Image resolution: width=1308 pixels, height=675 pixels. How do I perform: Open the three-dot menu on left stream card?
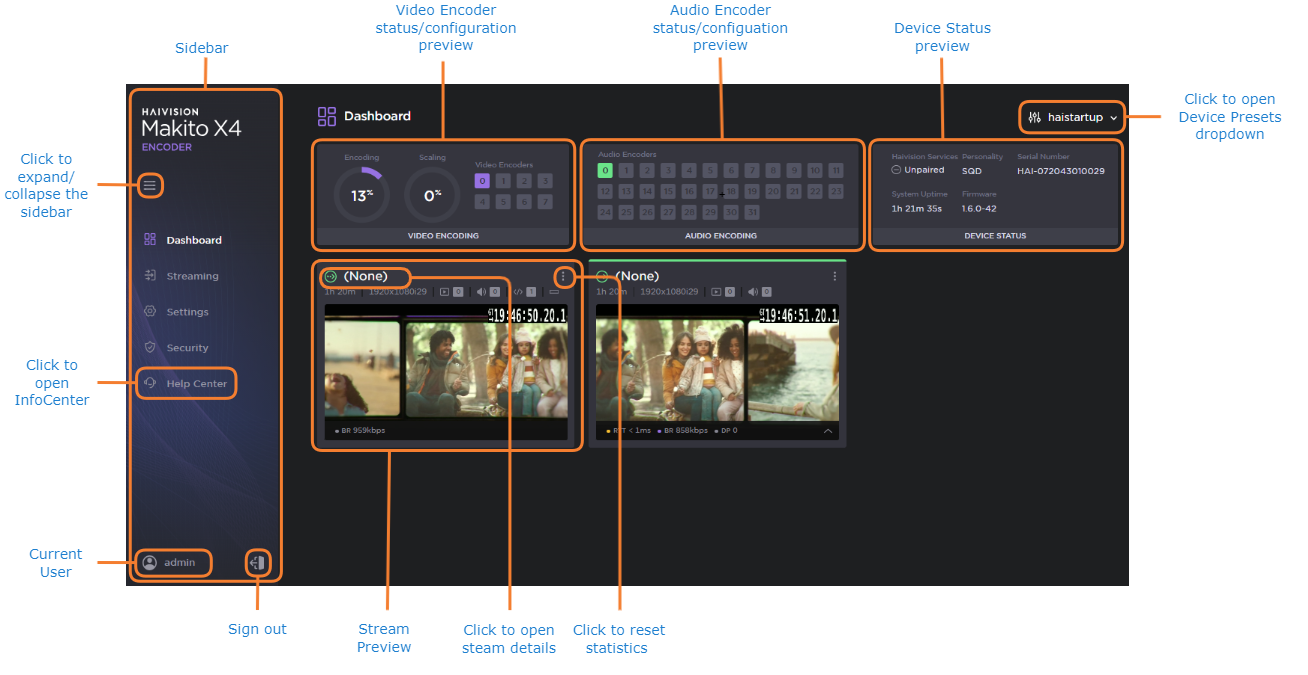coord(563,276)
